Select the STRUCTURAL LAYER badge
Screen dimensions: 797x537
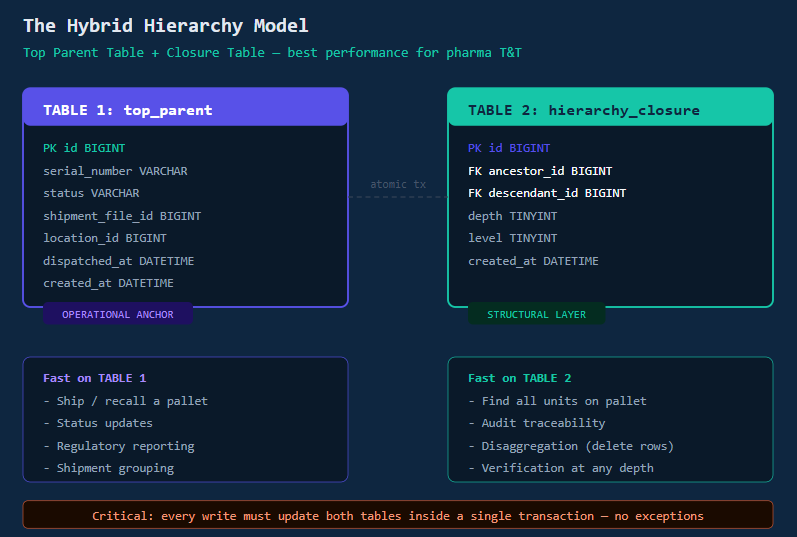[x=536, y=314]
